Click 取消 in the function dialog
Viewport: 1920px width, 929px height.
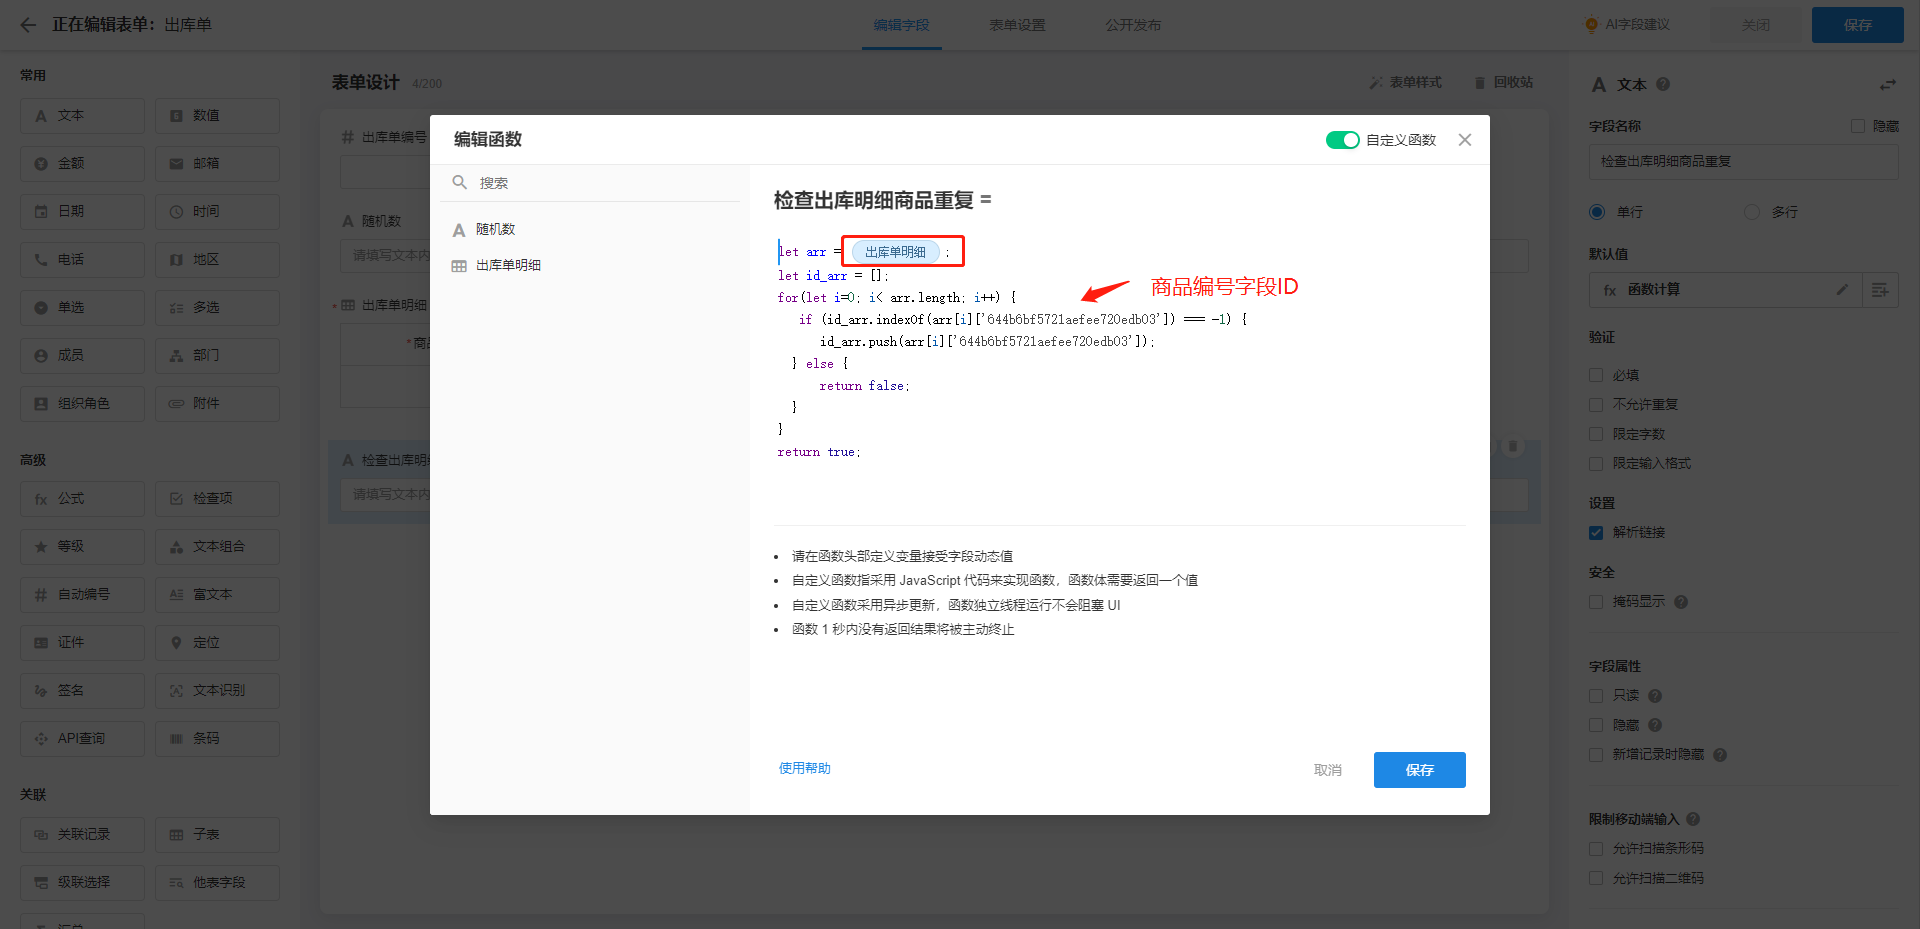[x=1328, y=770]
